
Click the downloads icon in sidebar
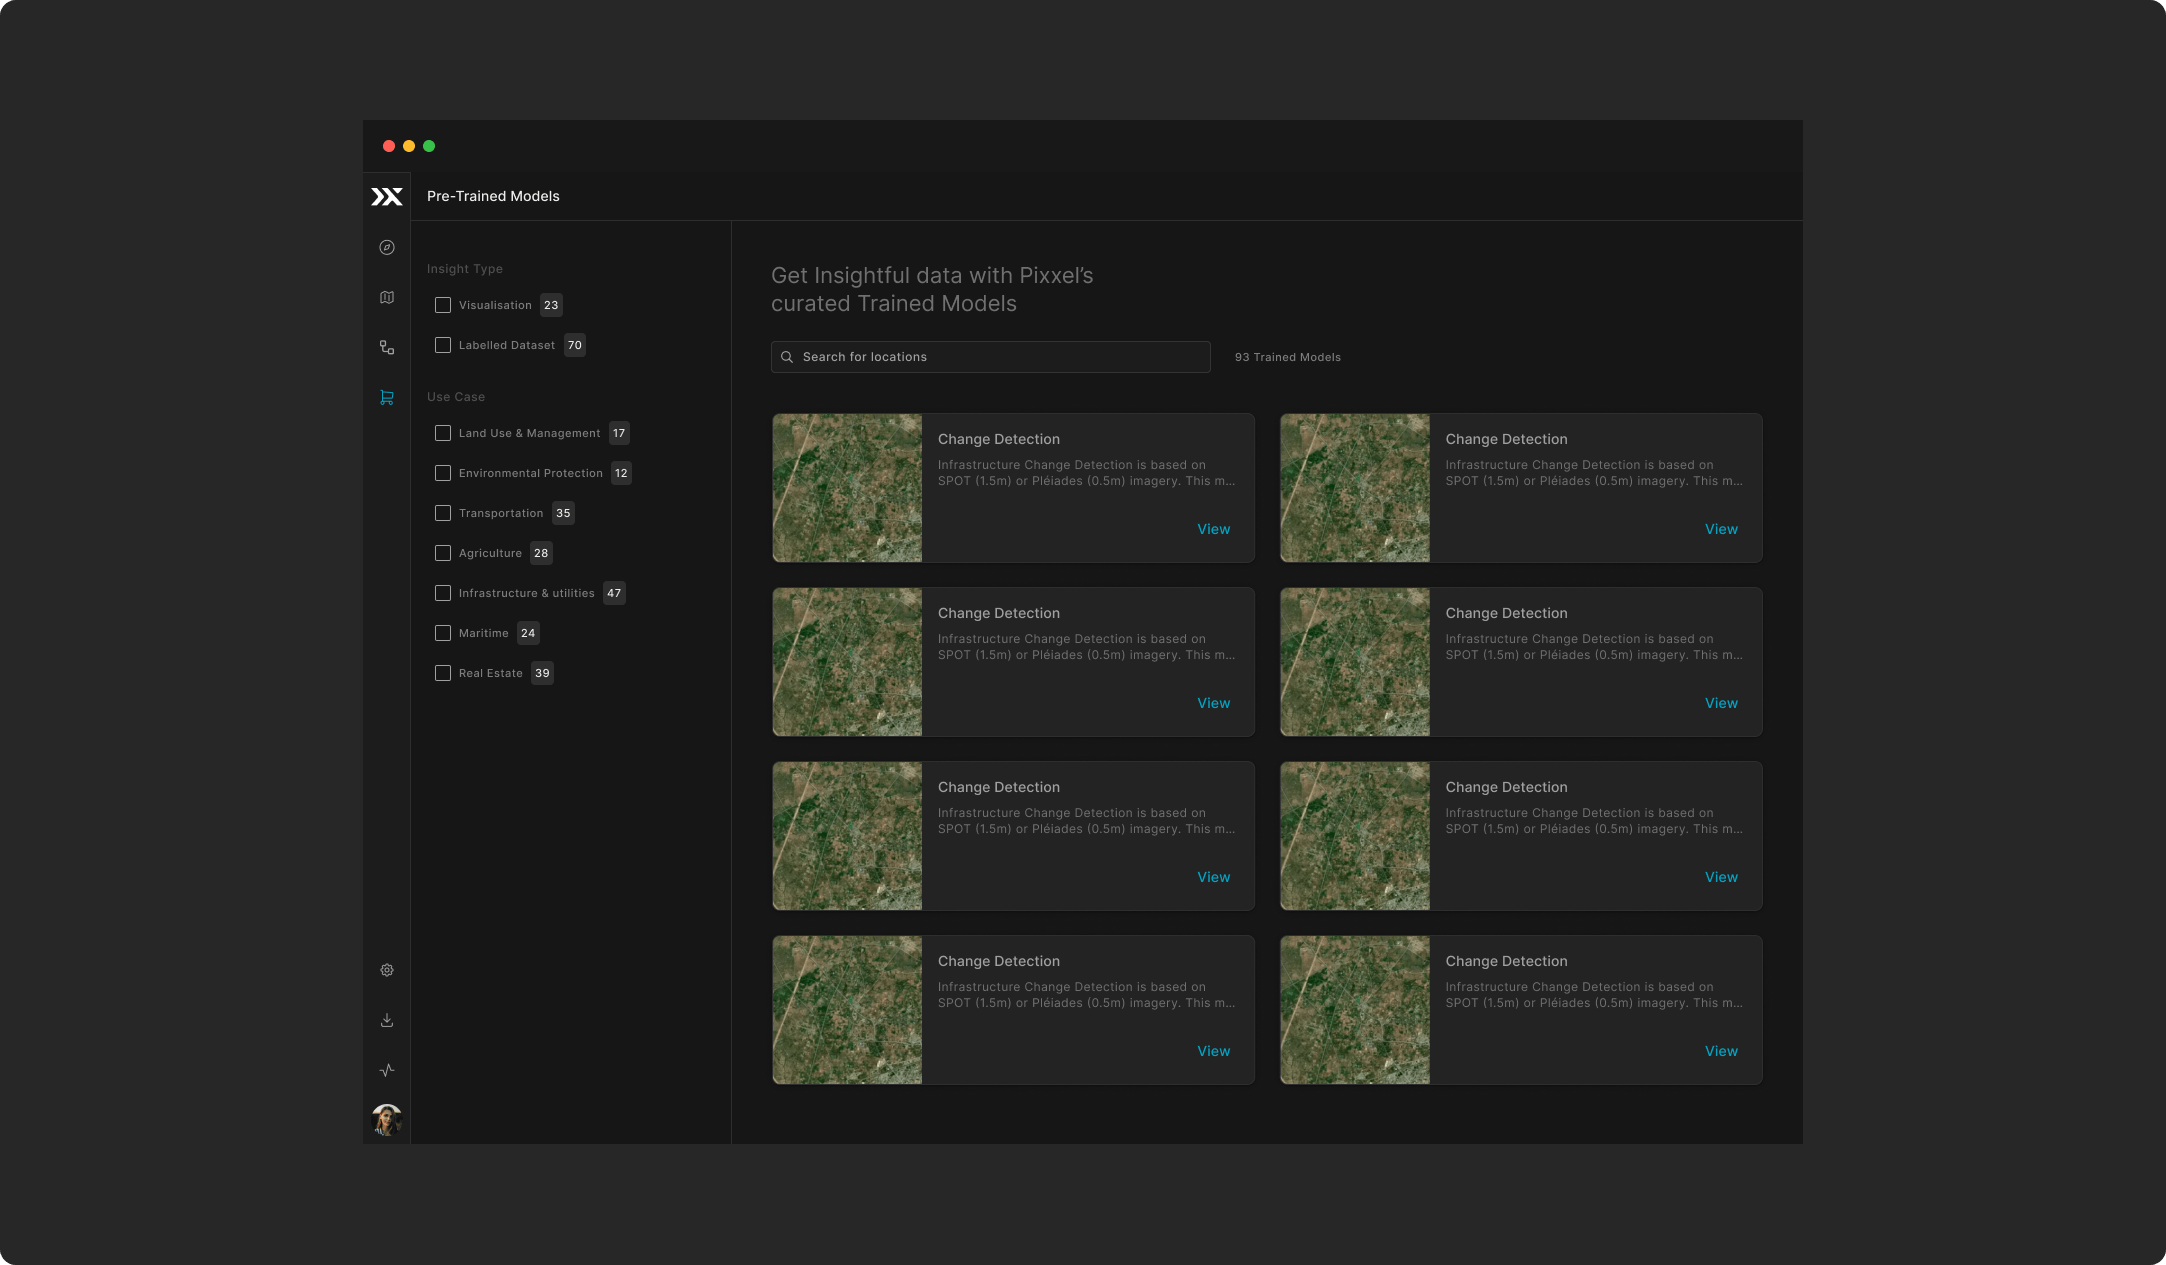387,1020
